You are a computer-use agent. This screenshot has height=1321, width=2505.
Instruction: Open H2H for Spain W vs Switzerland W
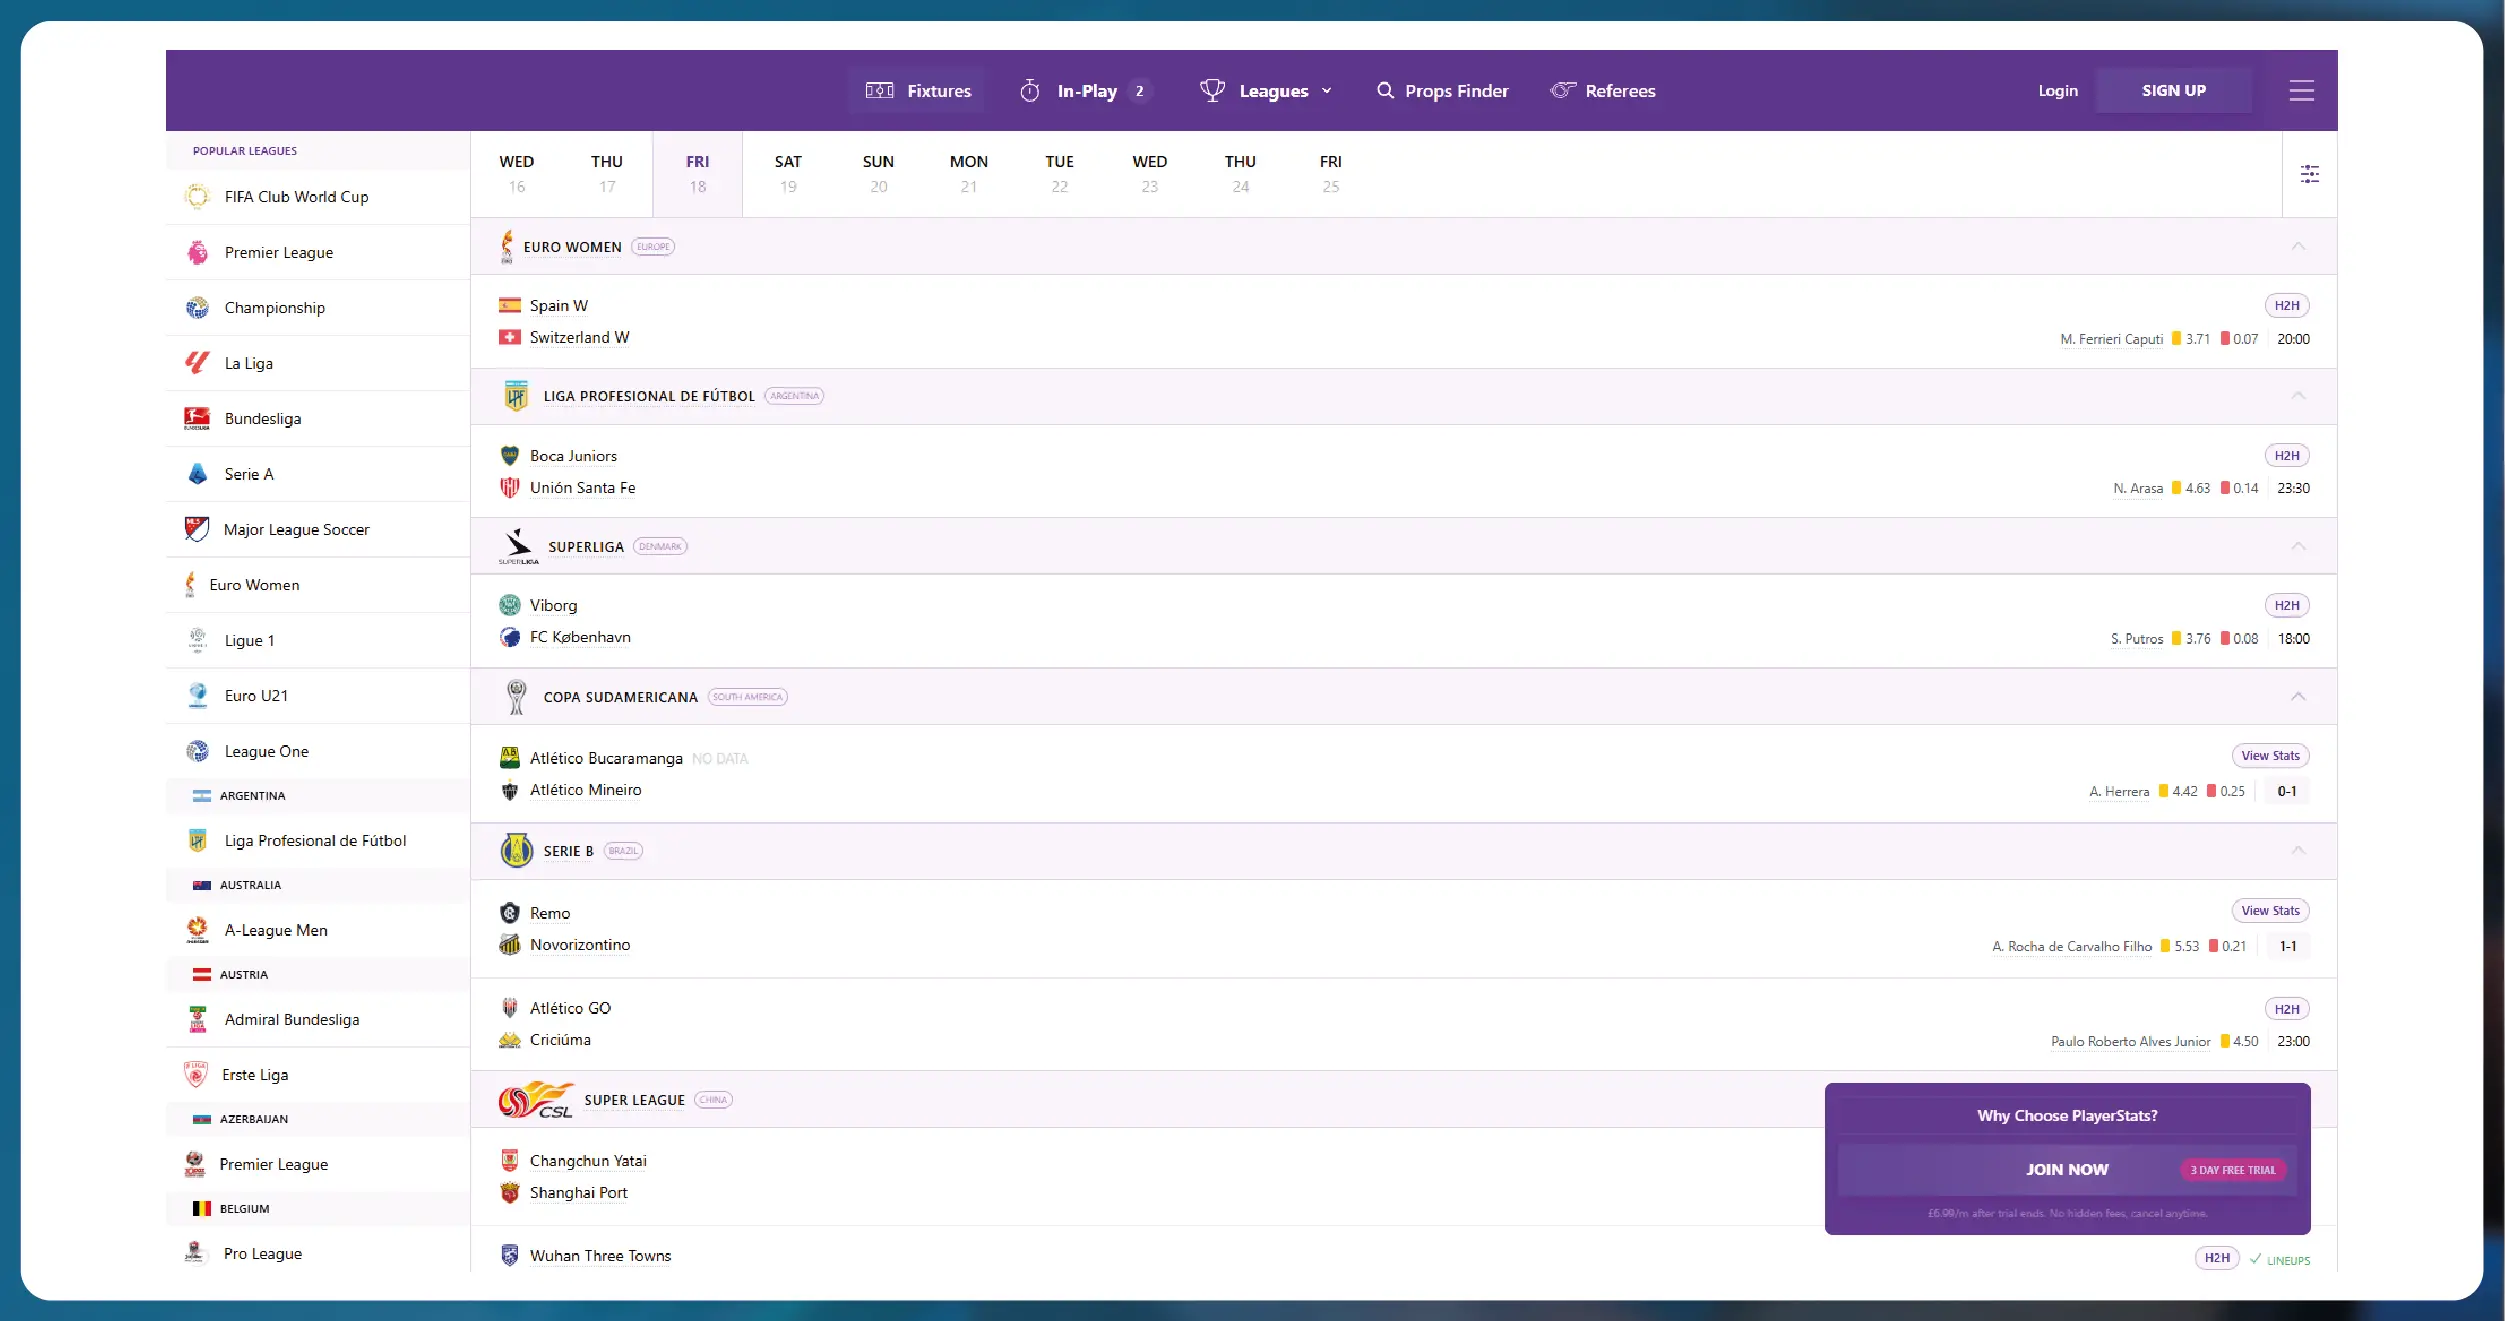coord(2288,305)
